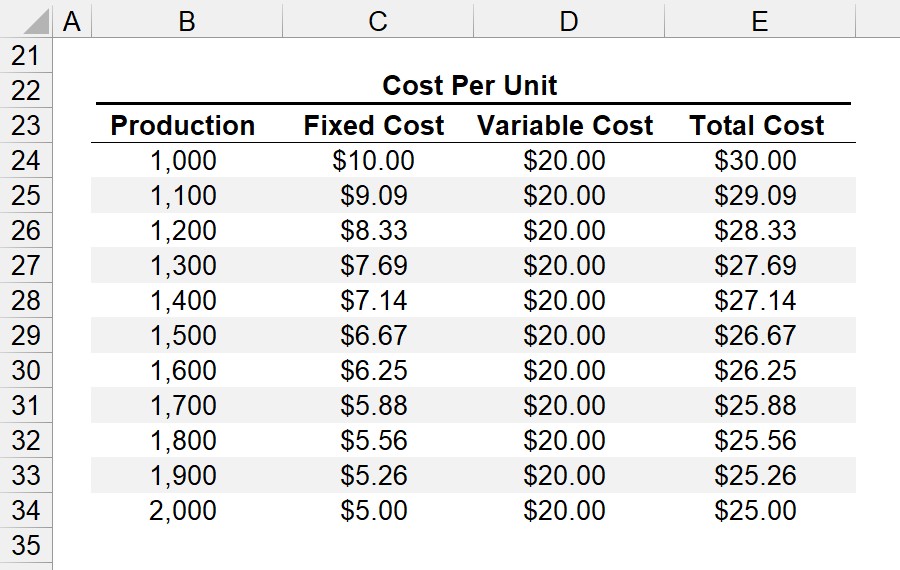900x570 pixels.
Task: Click fixed cost cell $5.00
Action: [374, 510]
